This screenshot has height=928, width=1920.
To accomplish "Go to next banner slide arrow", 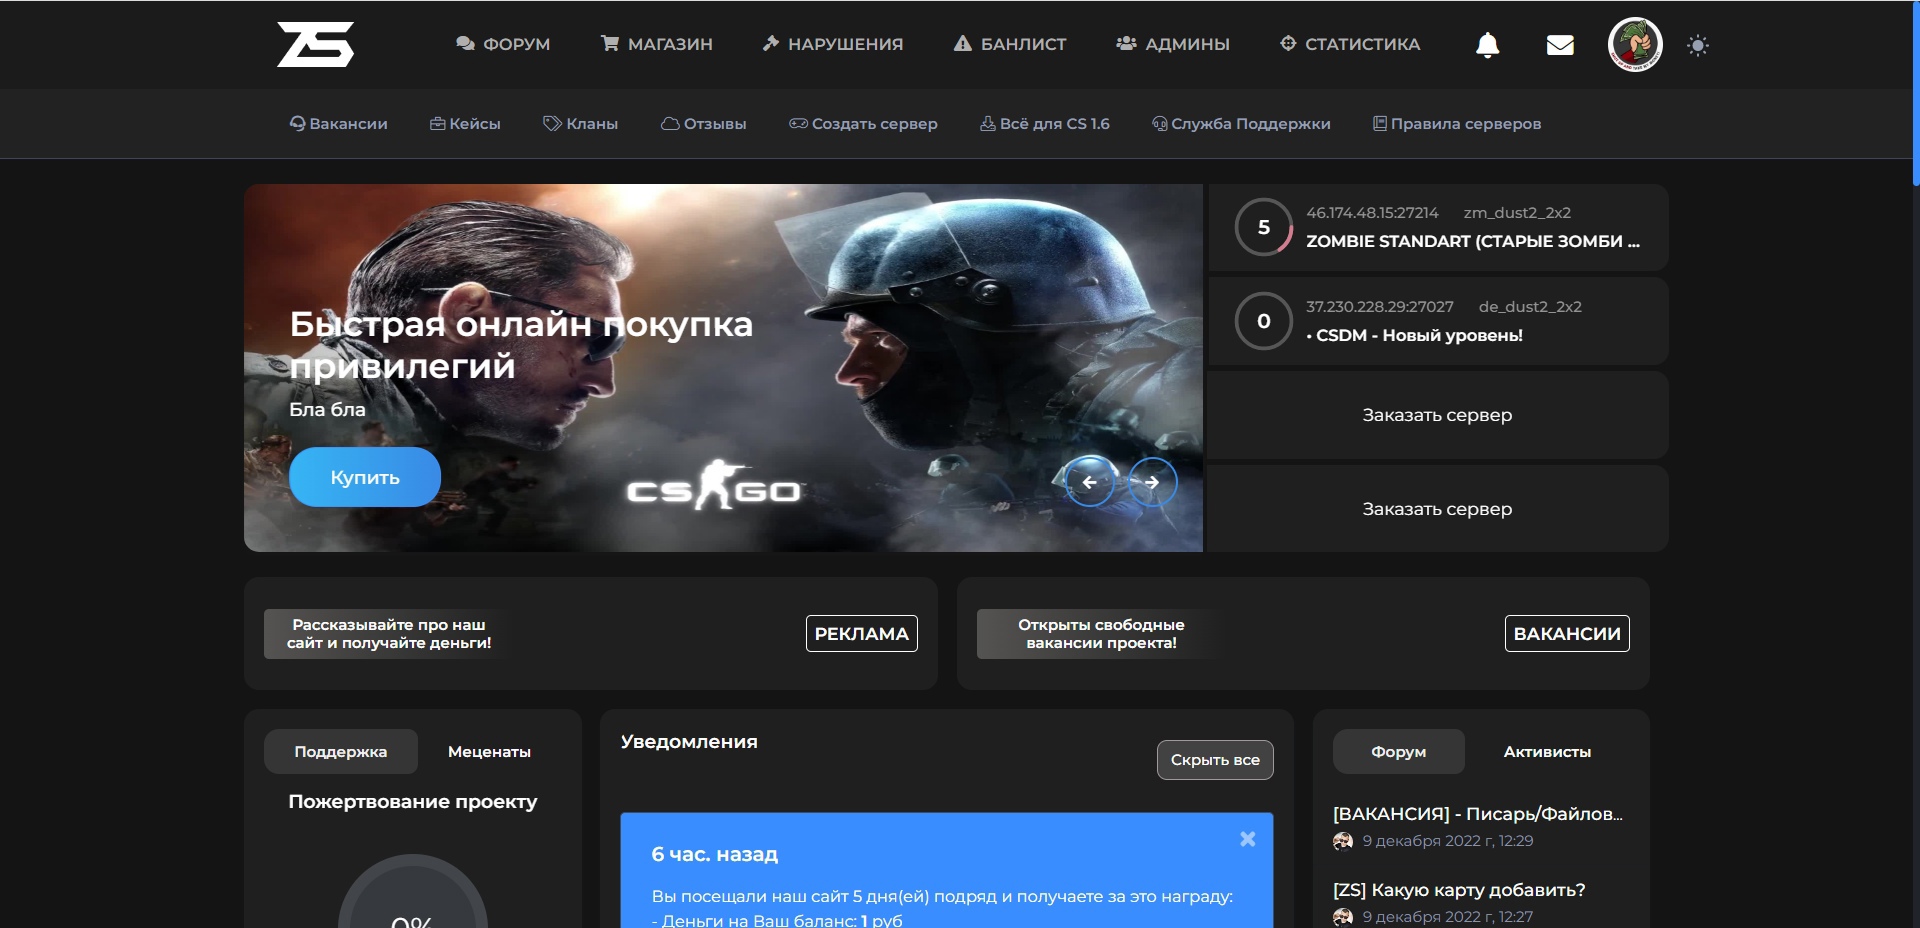I will click(1152, 482).
